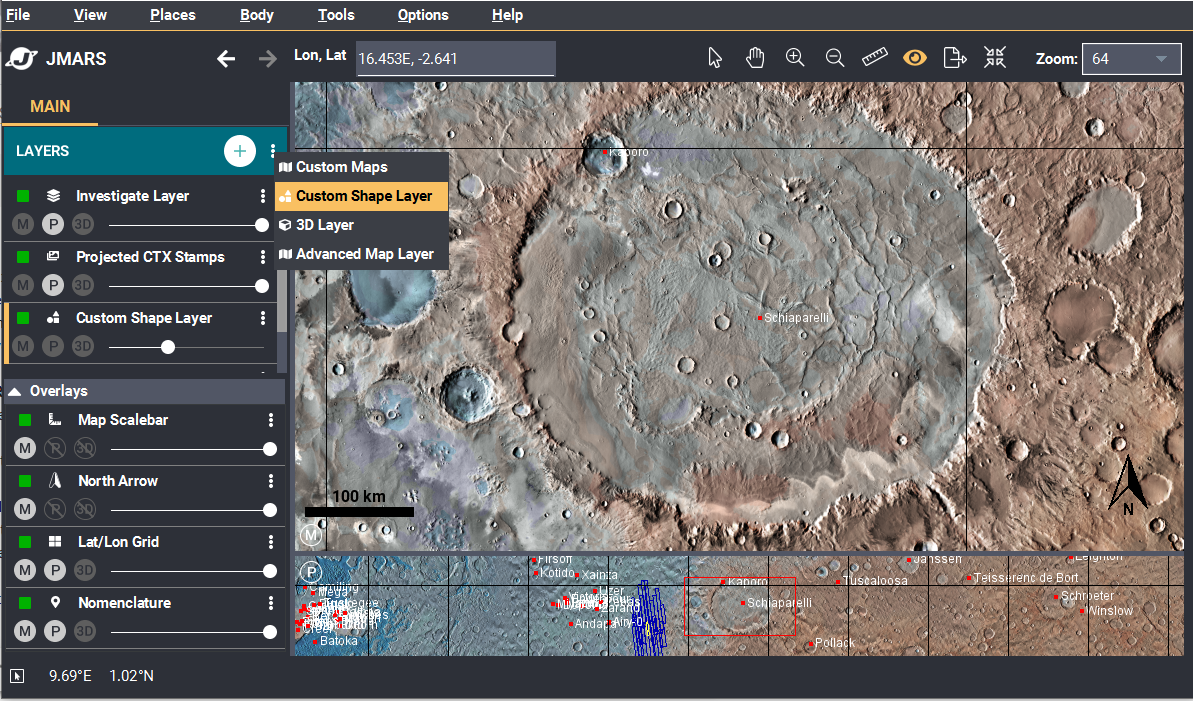
Task: Choose Custom Maps from popup menu
Action: point(361,167)
